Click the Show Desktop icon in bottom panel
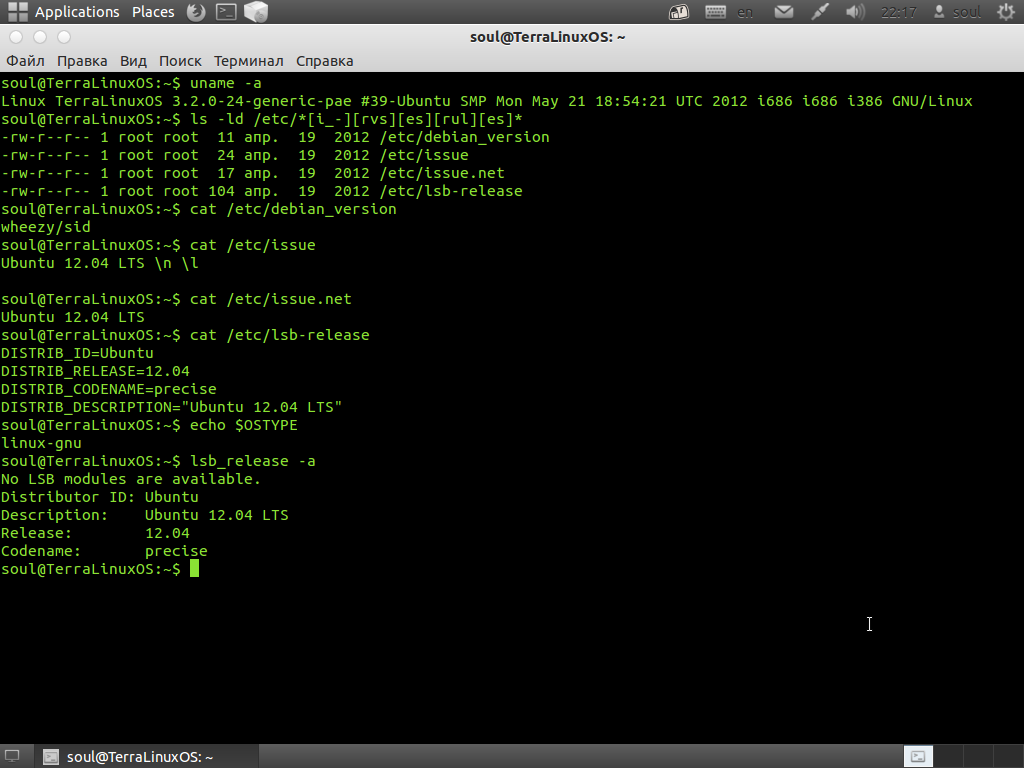 tap(12, 756)
